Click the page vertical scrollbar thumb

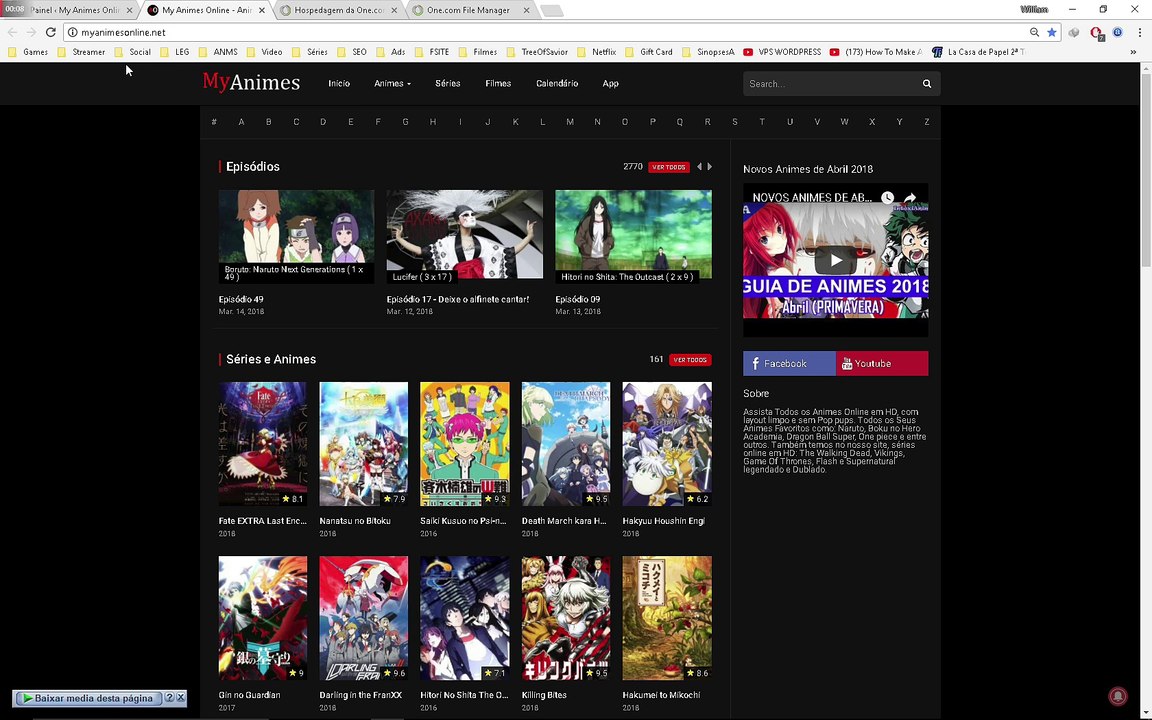pyautogui.click(x=1145, y=169)
